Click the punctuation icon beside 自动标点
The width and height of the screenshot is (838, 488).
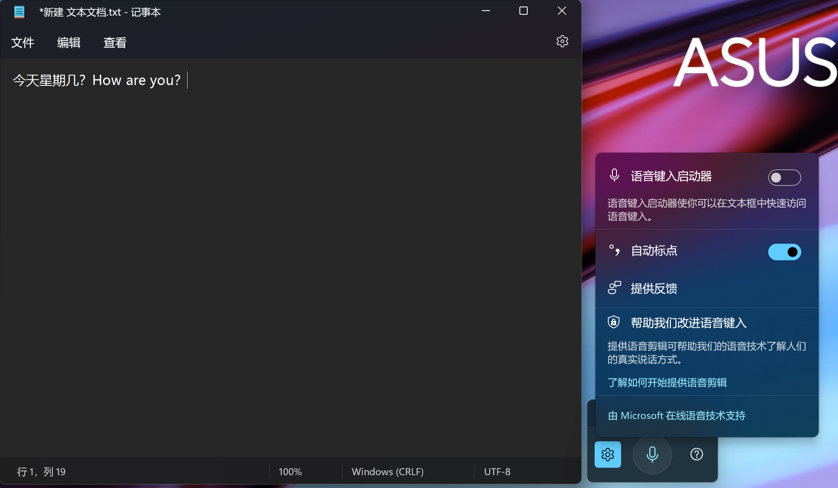click(614, 250)
